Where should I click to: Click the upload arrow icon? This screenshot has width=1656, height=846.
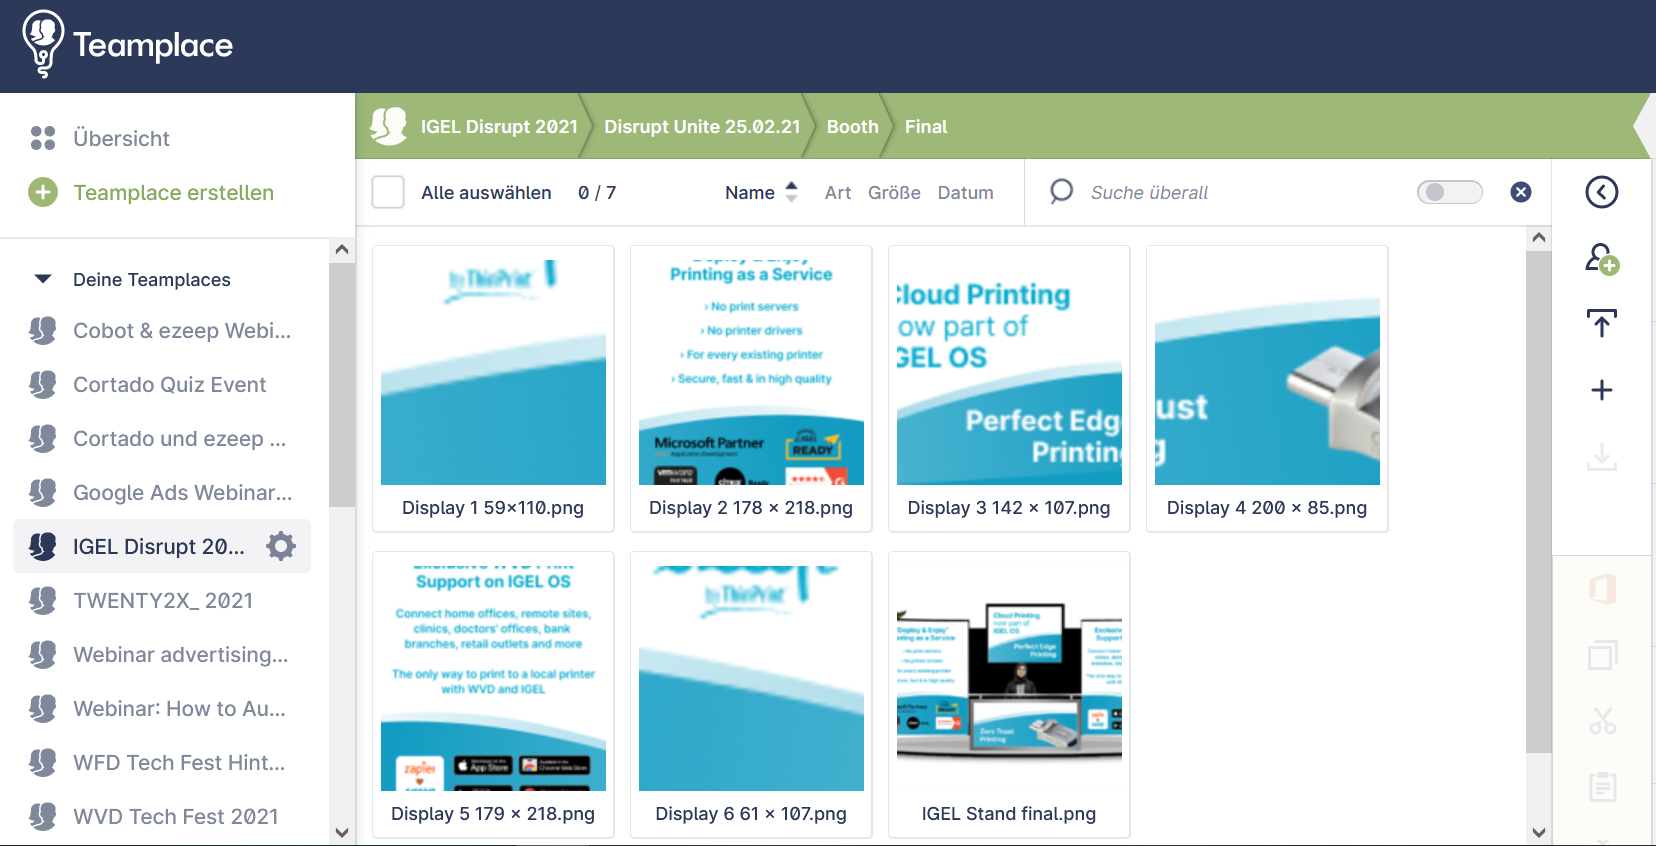[x=1602, y=323]
